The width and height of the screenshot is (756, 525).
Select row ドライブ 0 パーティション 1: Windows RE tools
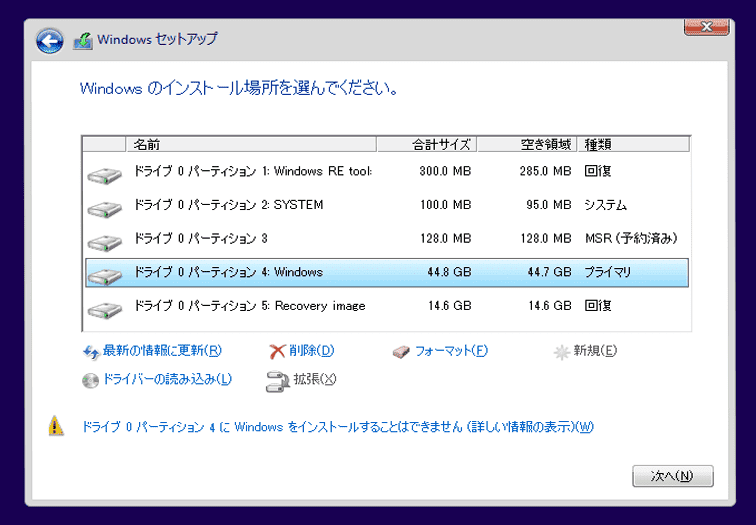coord(387,172)
